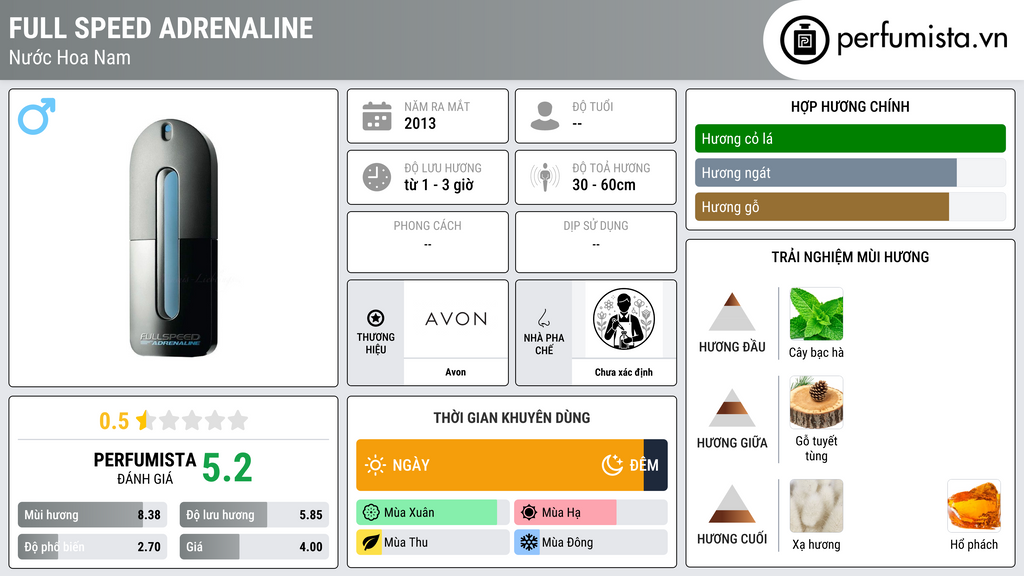Click the Mùa Thu leaf icon
Screen dimensions: 1024x576
pos(370,543)
